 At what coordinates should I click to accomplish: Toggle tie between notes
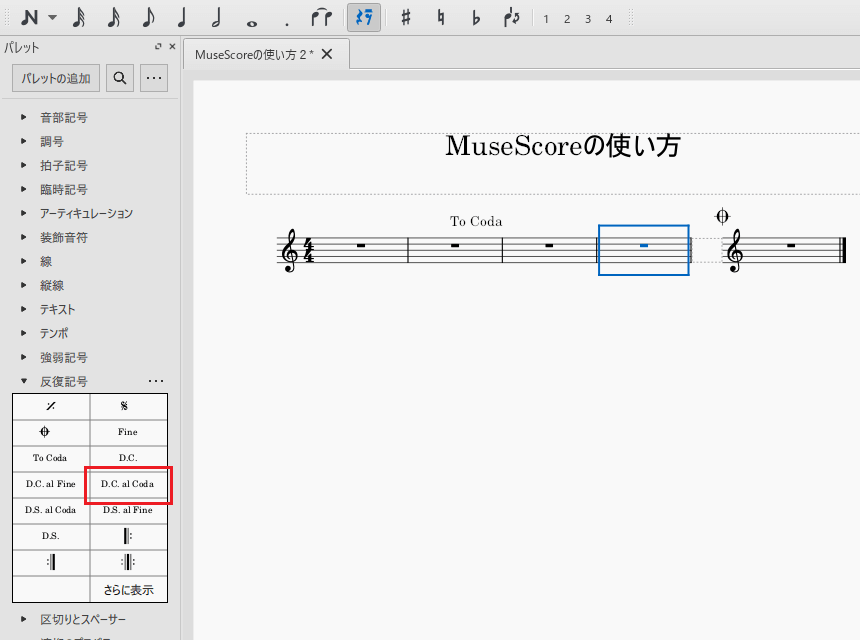(x=321, y=18)
